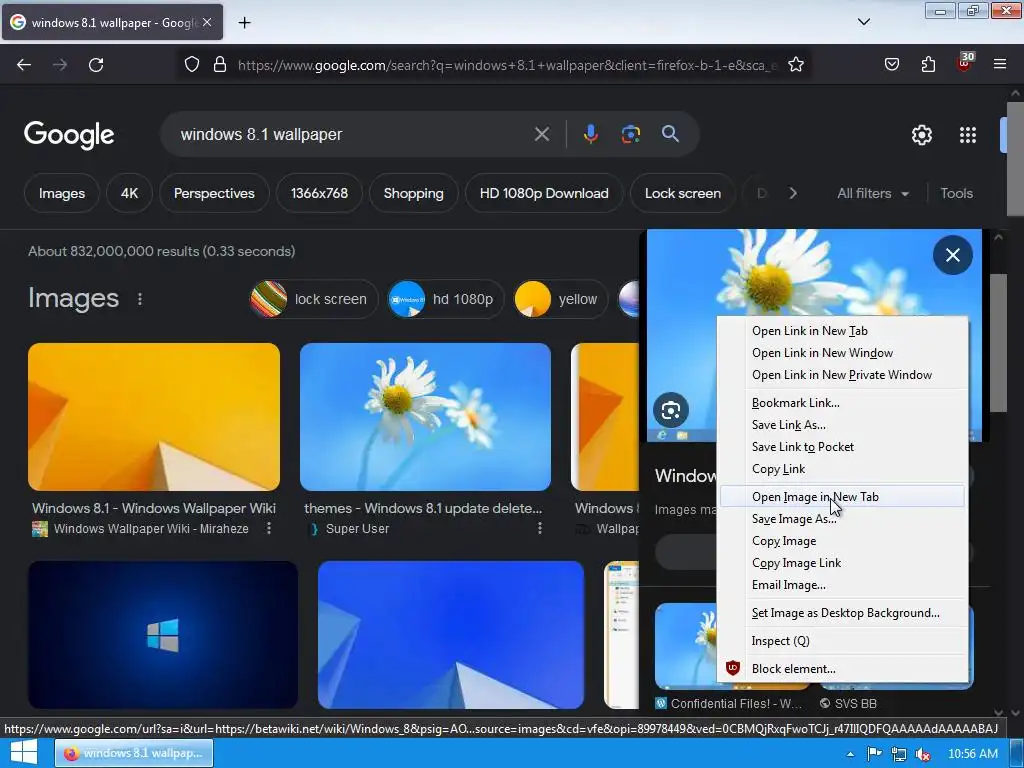Show hidden tray icons arrow

coord(850,754)
